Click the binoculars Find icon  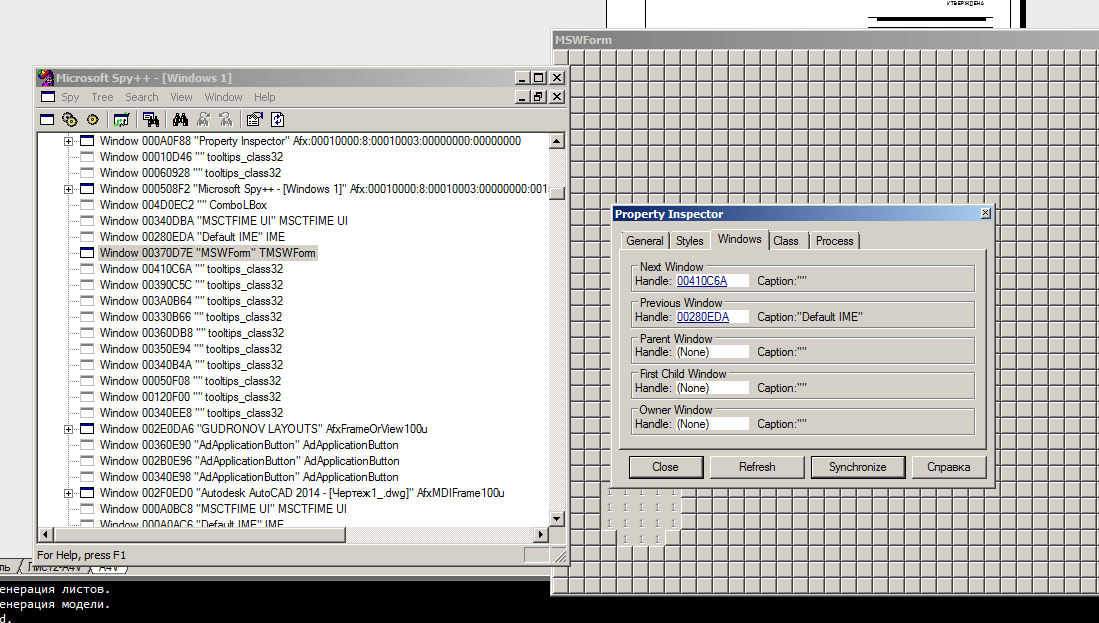(181, 119)
